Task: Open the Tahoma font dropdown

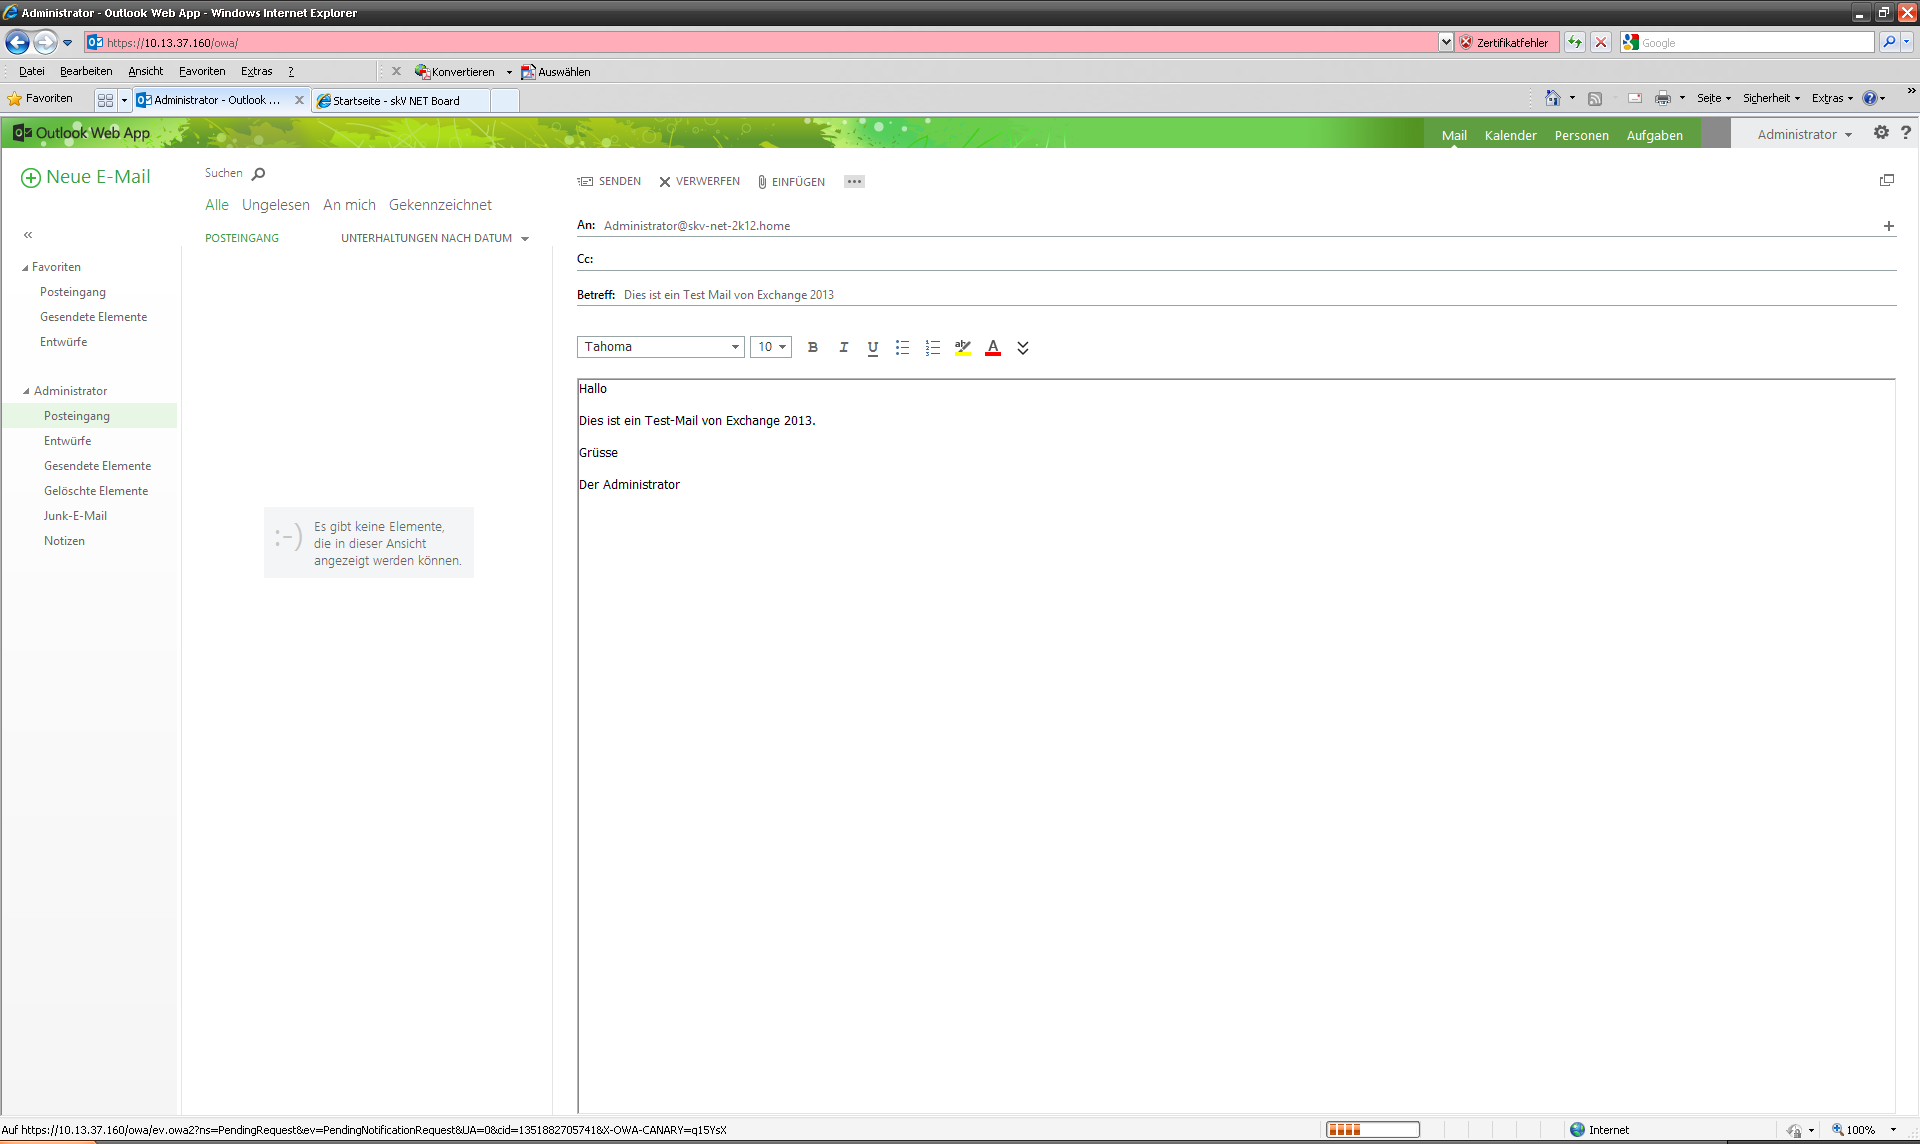Action: tap(735, 347)
